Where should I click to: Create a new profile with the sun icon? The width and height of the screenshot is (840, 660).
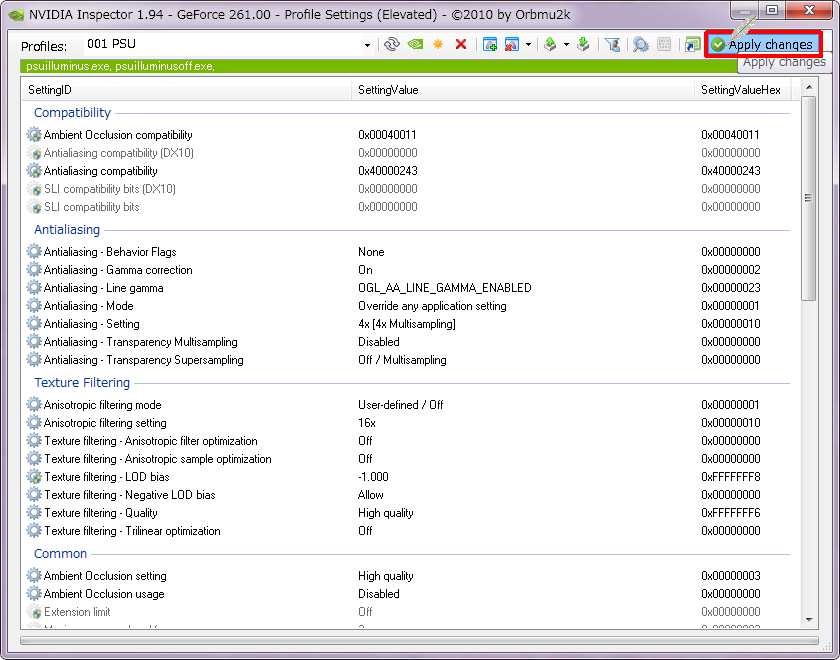(438, 44)
